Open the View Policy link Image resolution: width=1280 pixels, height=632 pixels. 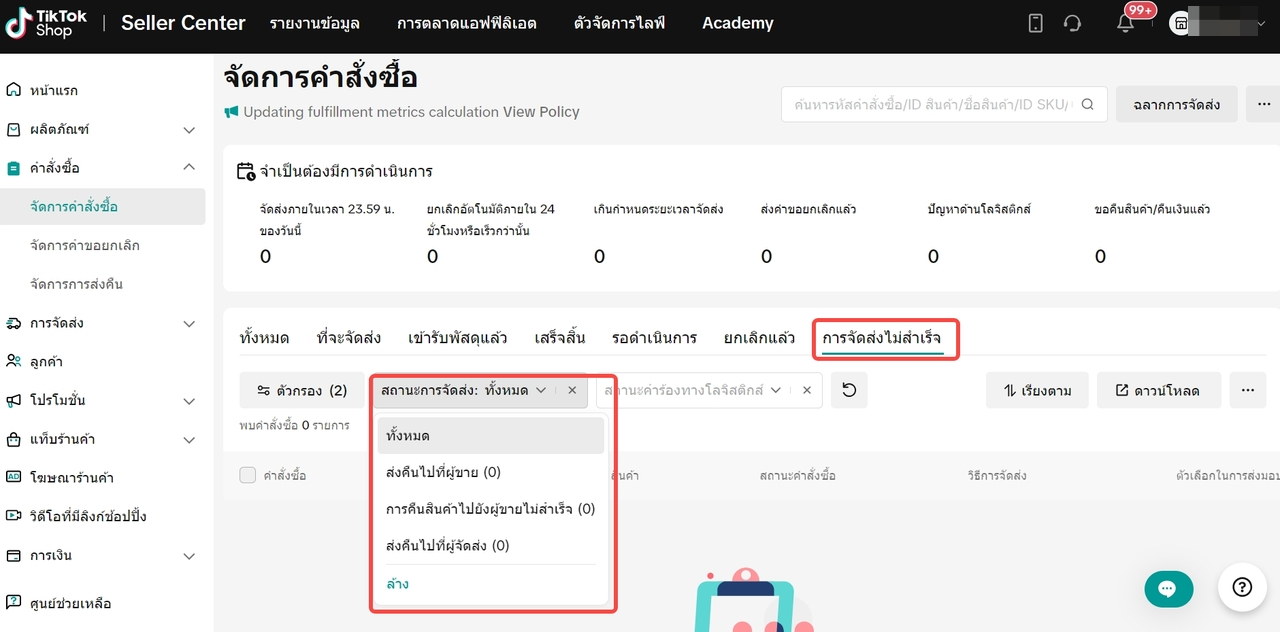pos(541,112)
